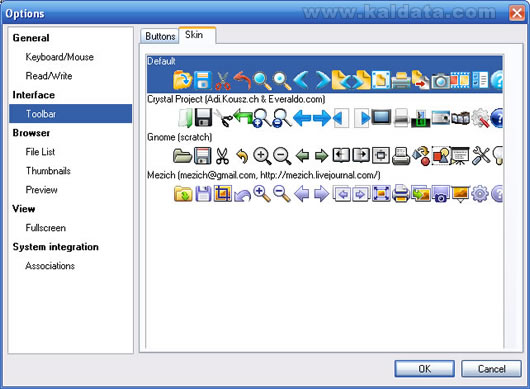530x389 pixels.
Task: Click the gear settings icon in Mezich row
Action: tap(480, 194)
